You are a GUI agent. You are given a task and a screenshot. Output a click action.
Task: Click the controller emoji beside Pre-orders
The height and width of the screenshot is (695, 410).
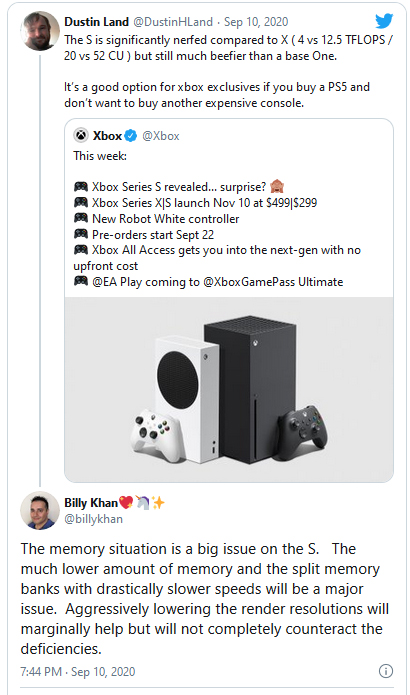[81, 234]
